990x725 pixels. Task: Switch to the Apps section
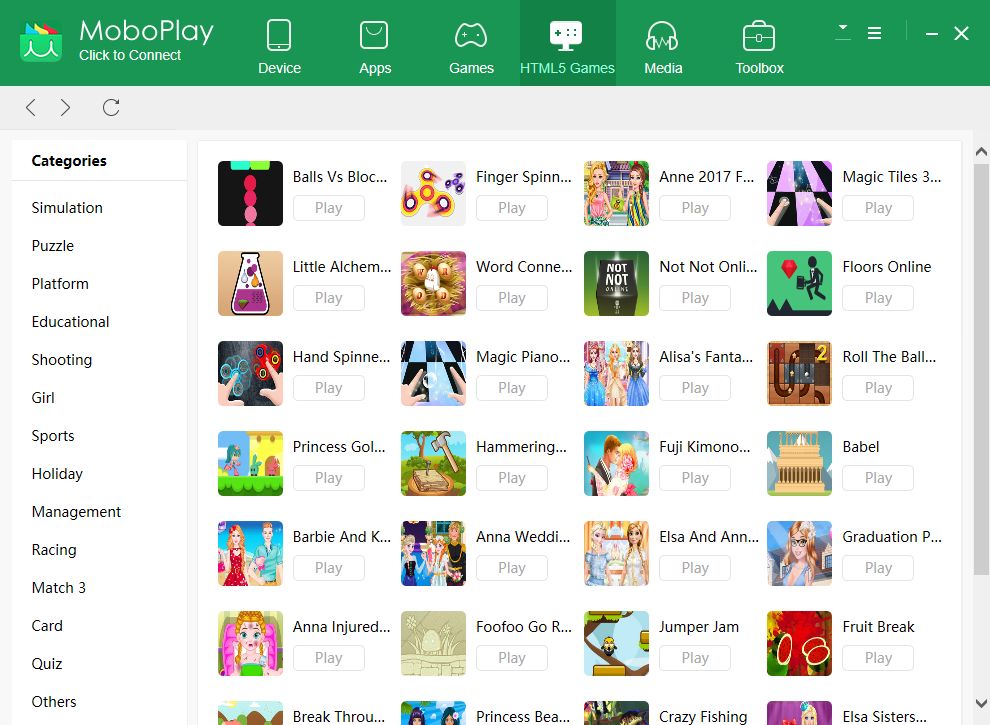point(375,42)
